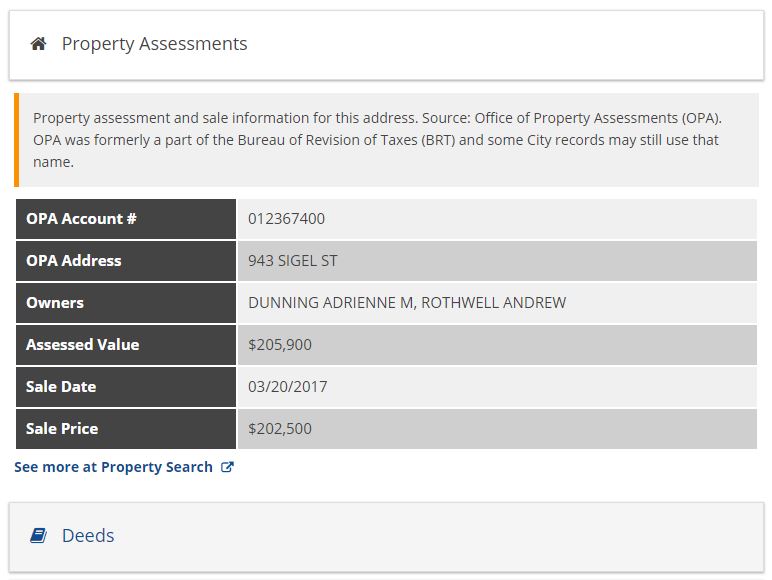The image size is (772, 580).
Task: Click the OPA source information notice text
Action: pyautogui.click(x=378, y=140)
